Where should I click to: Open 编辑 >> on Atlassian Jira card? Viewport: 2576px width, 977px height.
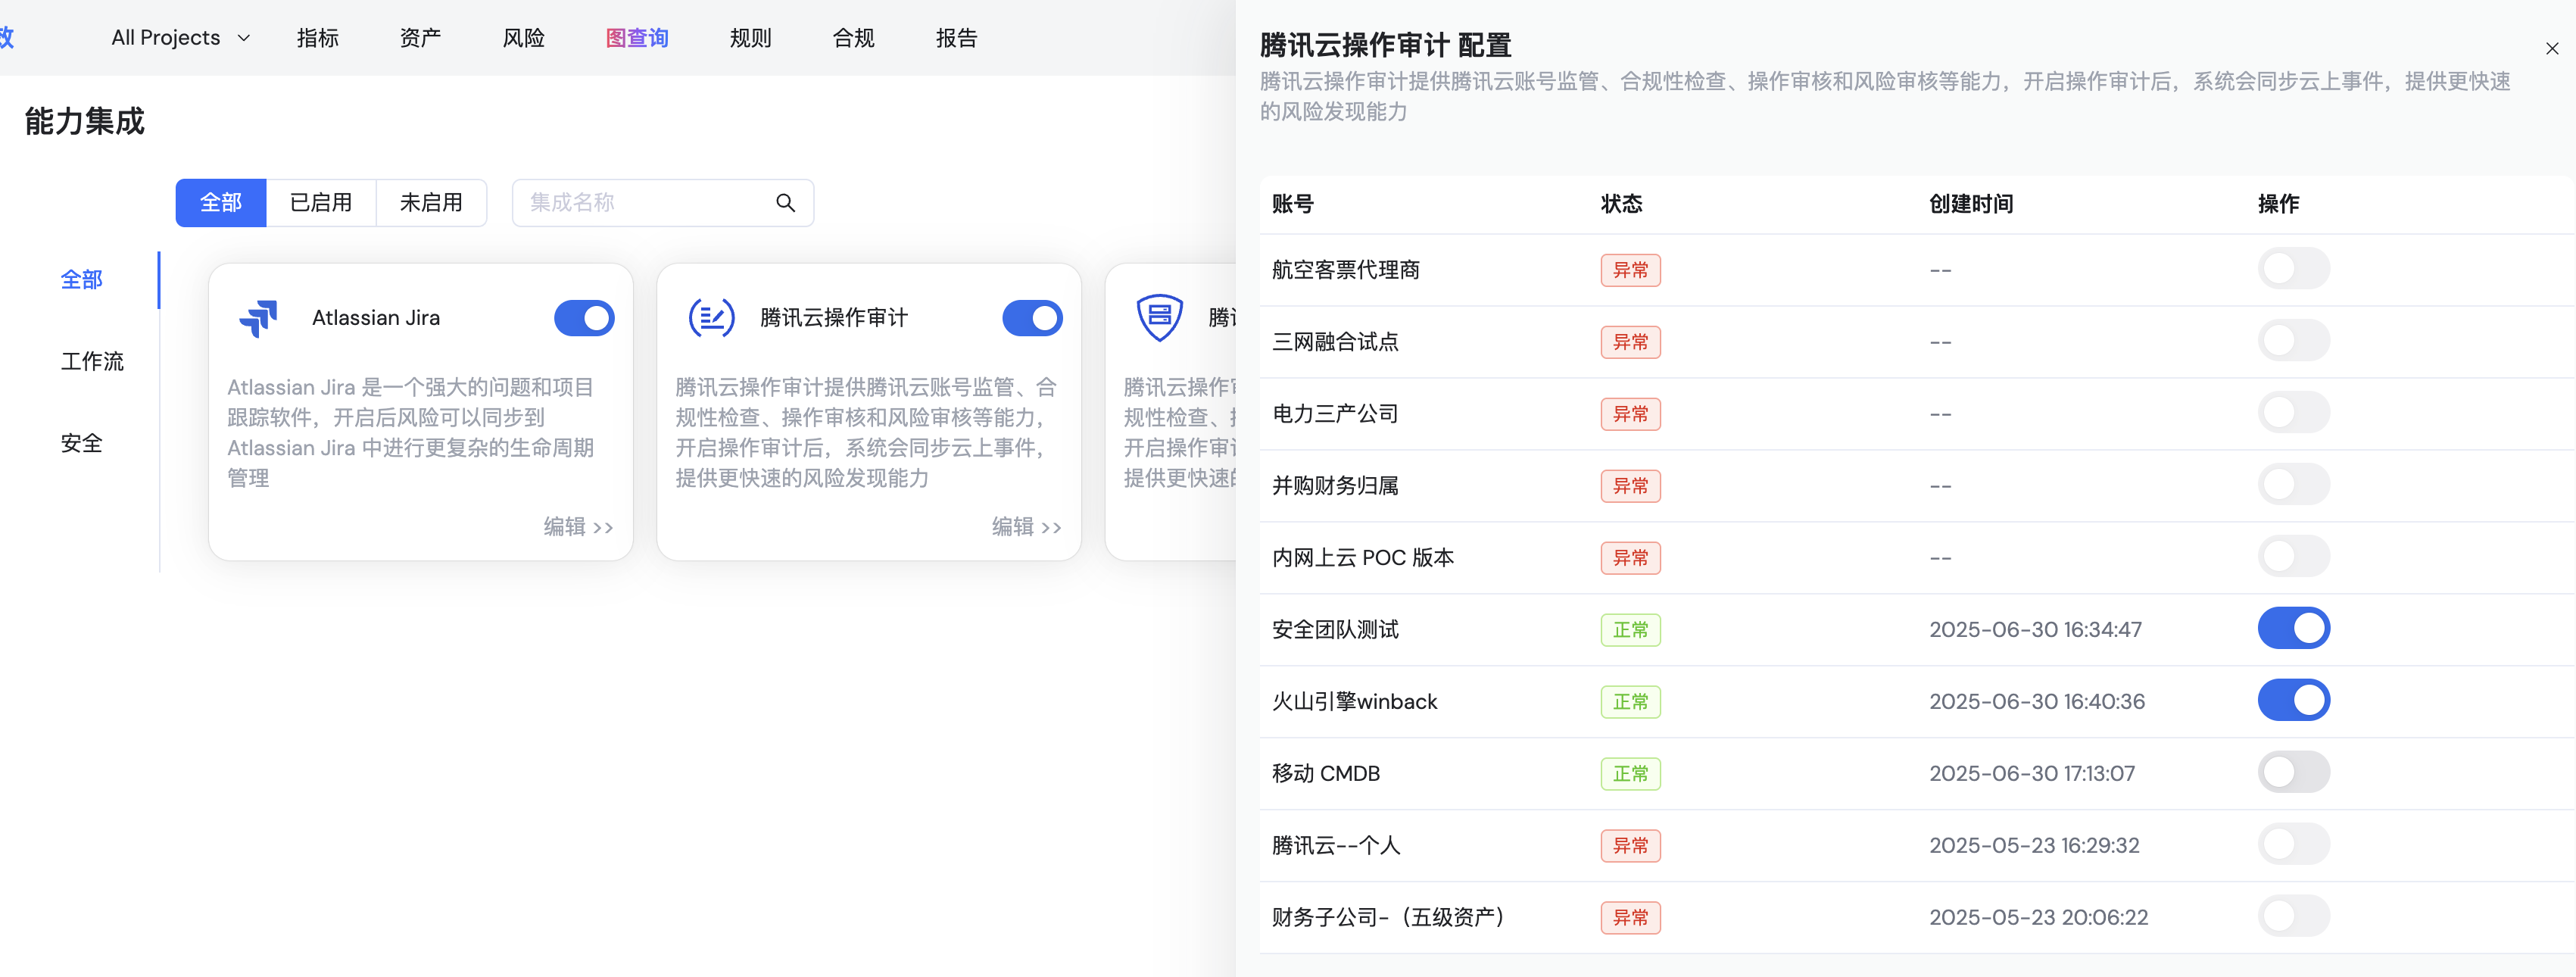click(x=578, y=527)
